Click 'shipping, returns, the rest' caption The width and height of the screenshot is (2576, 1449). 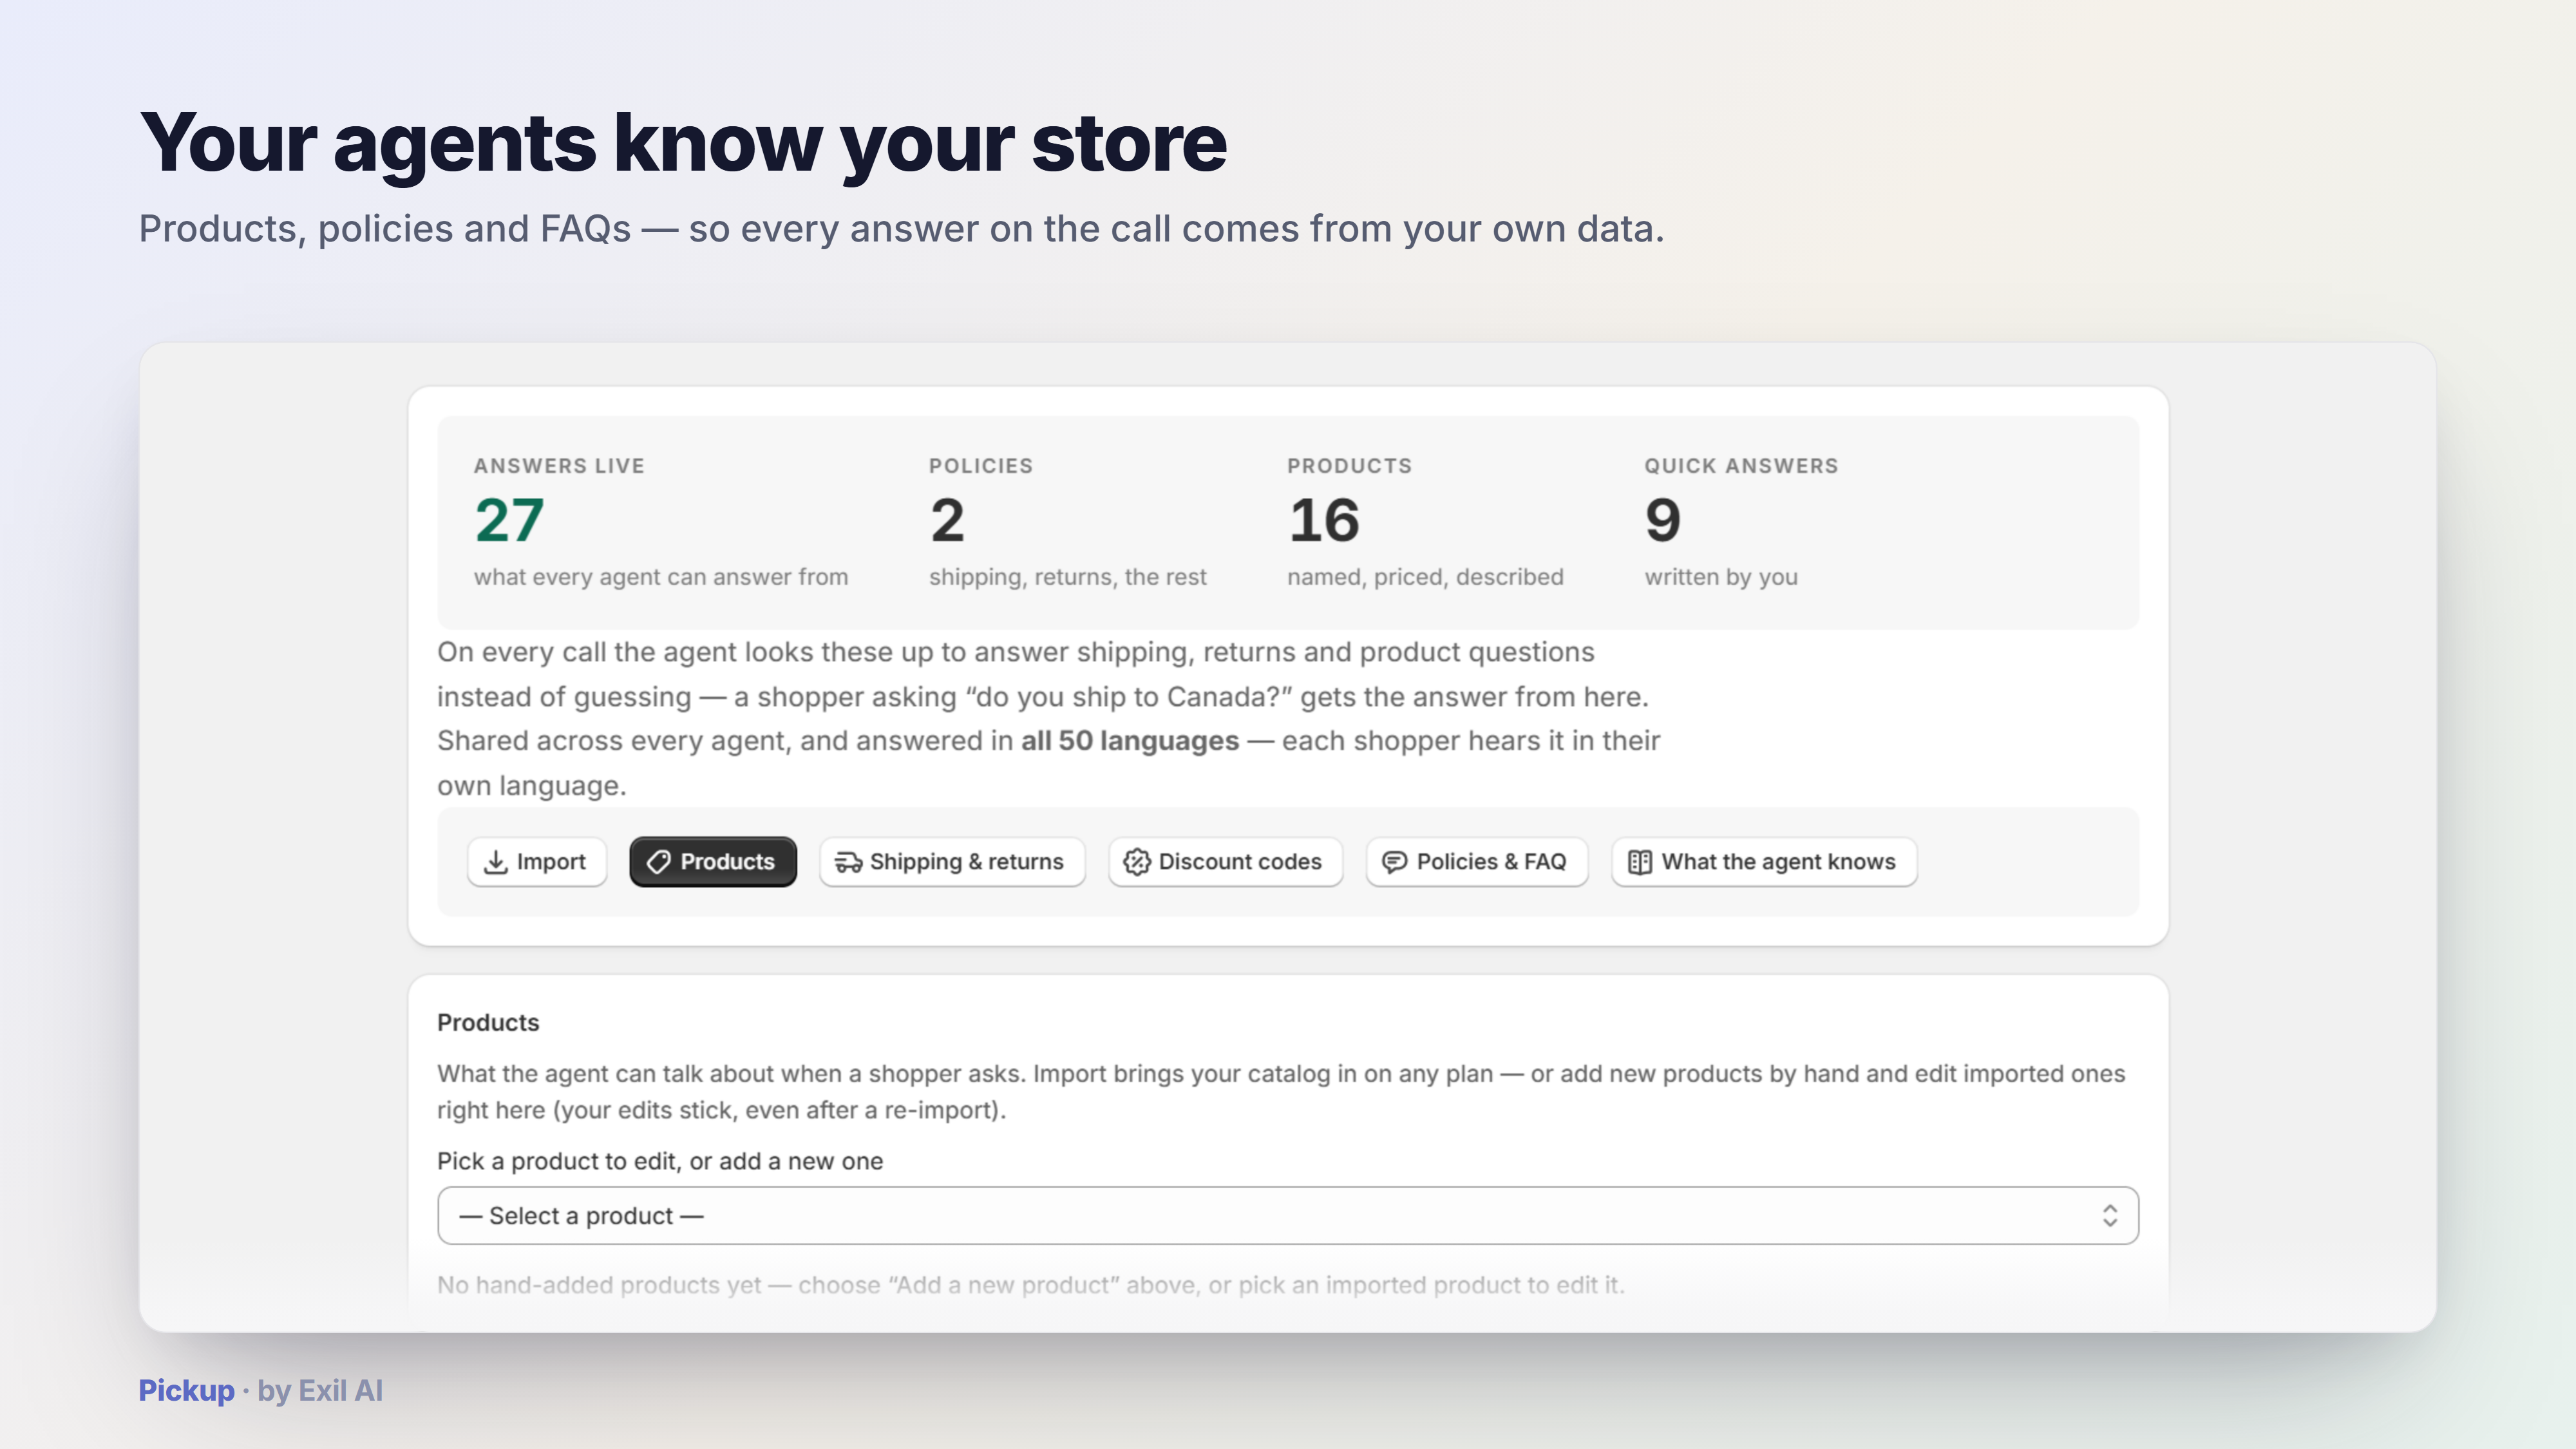(x=1067, y=577)
